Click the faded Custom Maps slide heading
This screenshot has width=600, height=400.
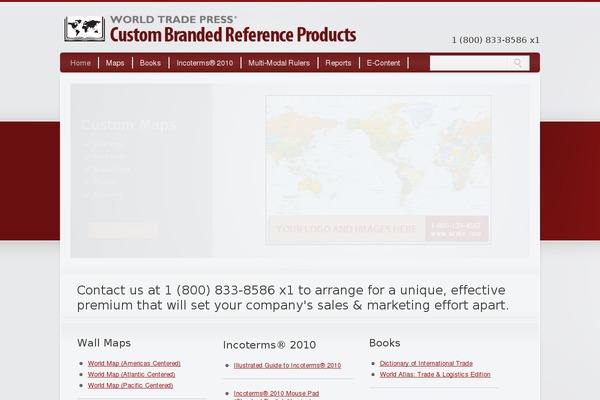(129, 125)
